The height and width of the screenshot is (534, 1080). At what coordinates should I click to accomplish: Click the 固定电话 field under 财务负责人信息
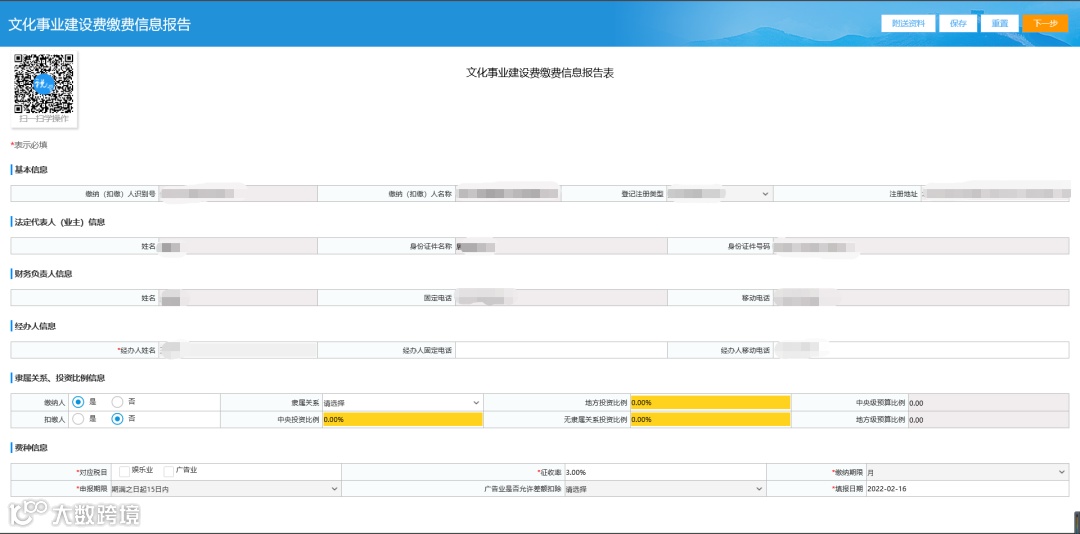pyautogui.click(x=561, y=298)
